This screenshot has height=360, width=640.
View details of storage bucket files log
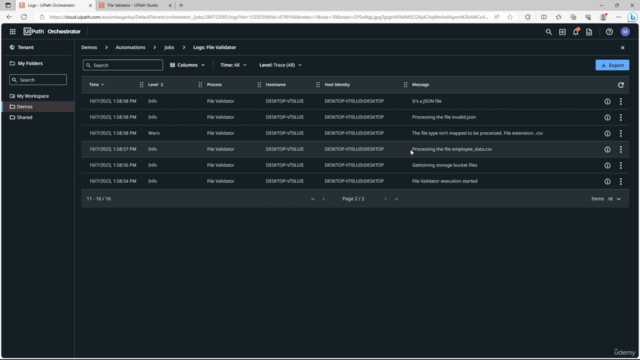(x=607, y=165)
